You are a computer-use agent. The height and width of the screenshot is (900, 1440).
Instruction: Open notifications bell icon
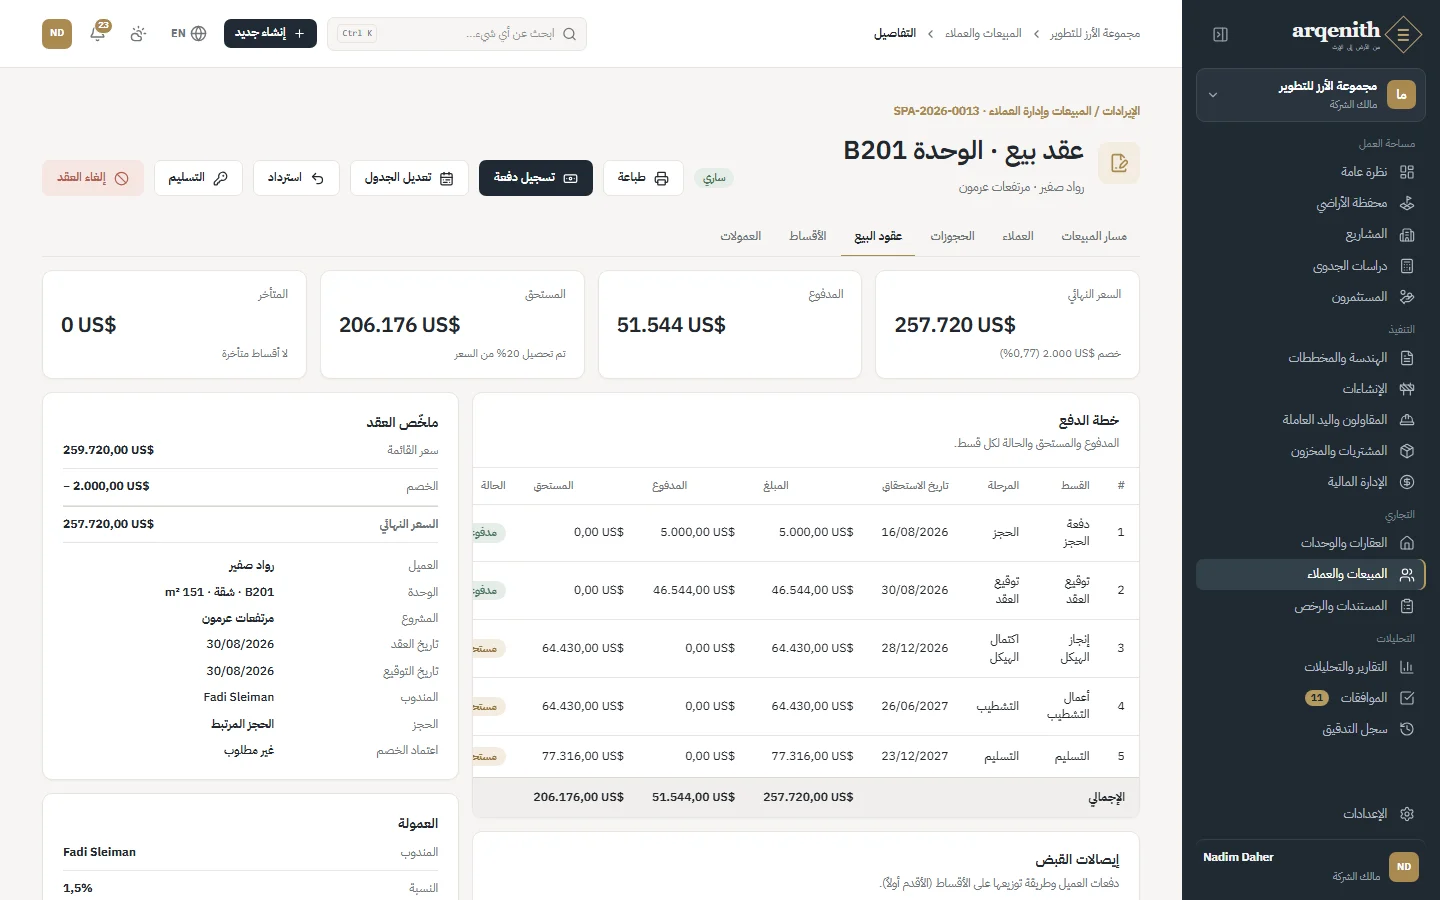[x=98, y=33]
